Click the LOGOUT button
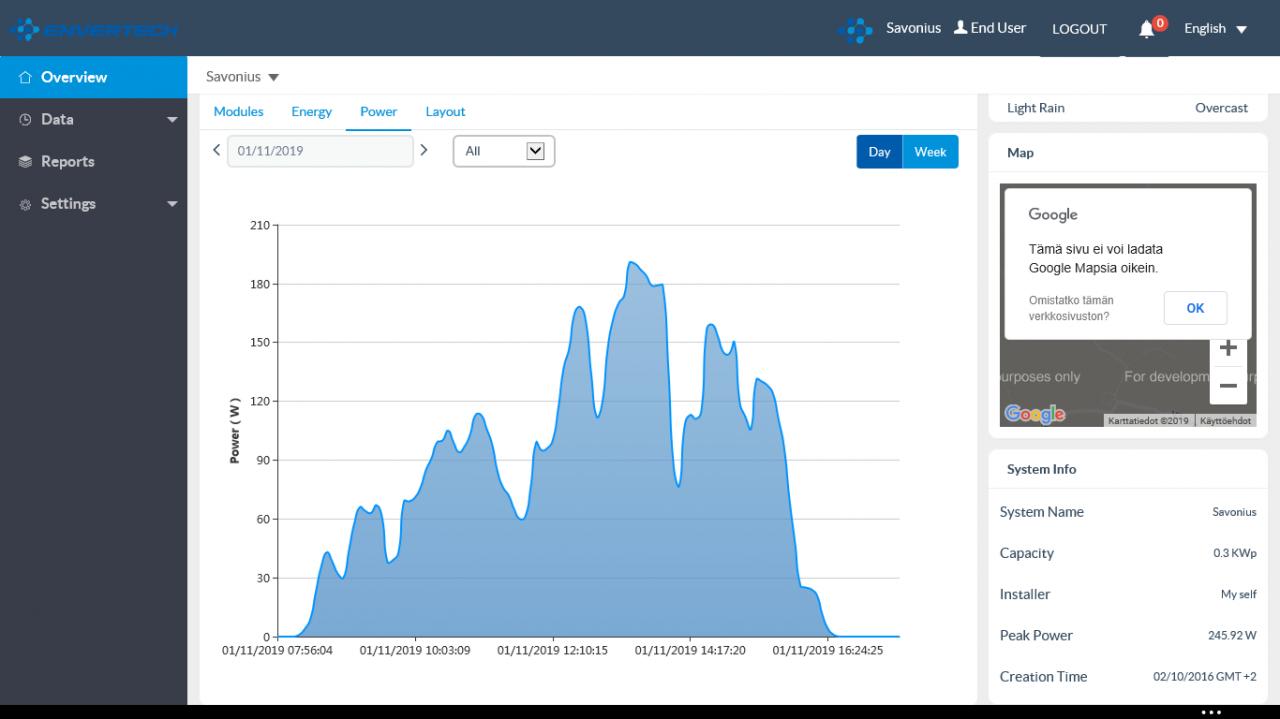Screen dimensions: 1280x719 point(1080,29)
